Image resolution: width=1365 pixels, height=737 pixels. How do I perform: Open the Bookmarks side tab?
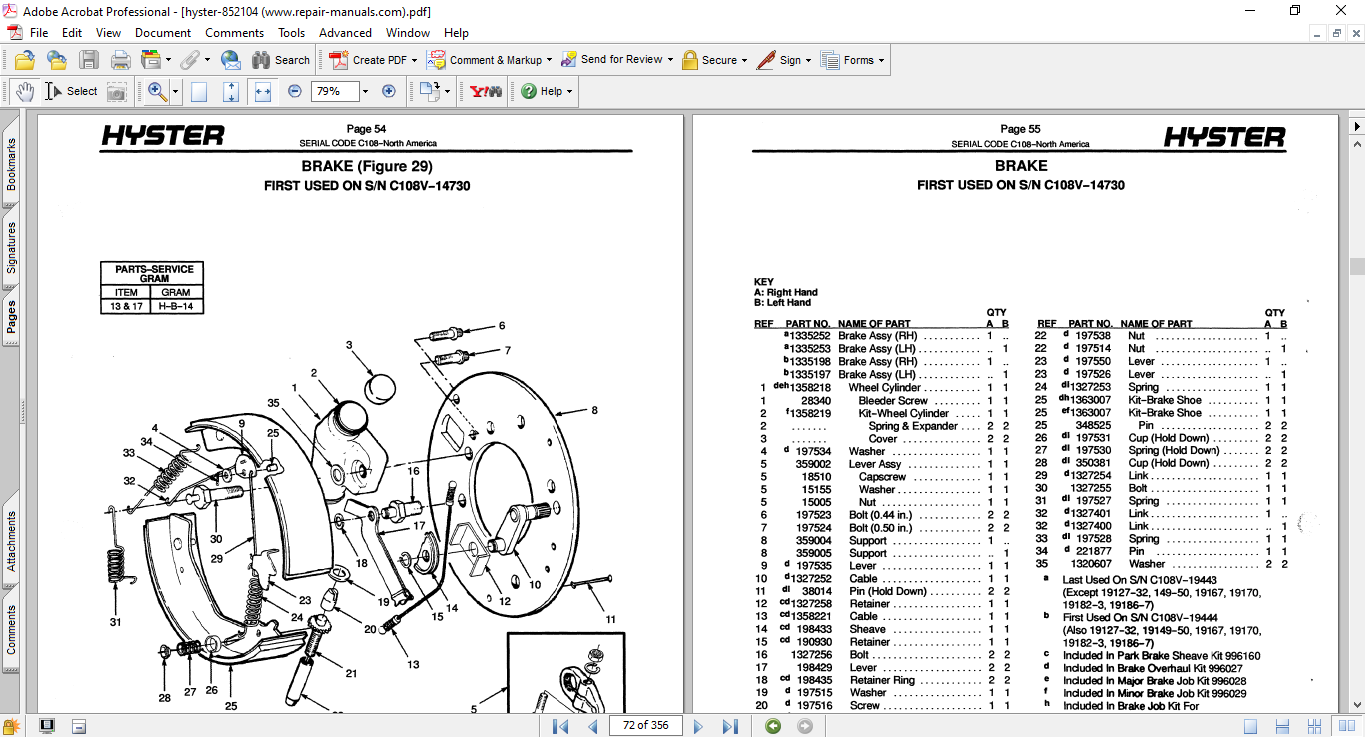tap(11, 164)
